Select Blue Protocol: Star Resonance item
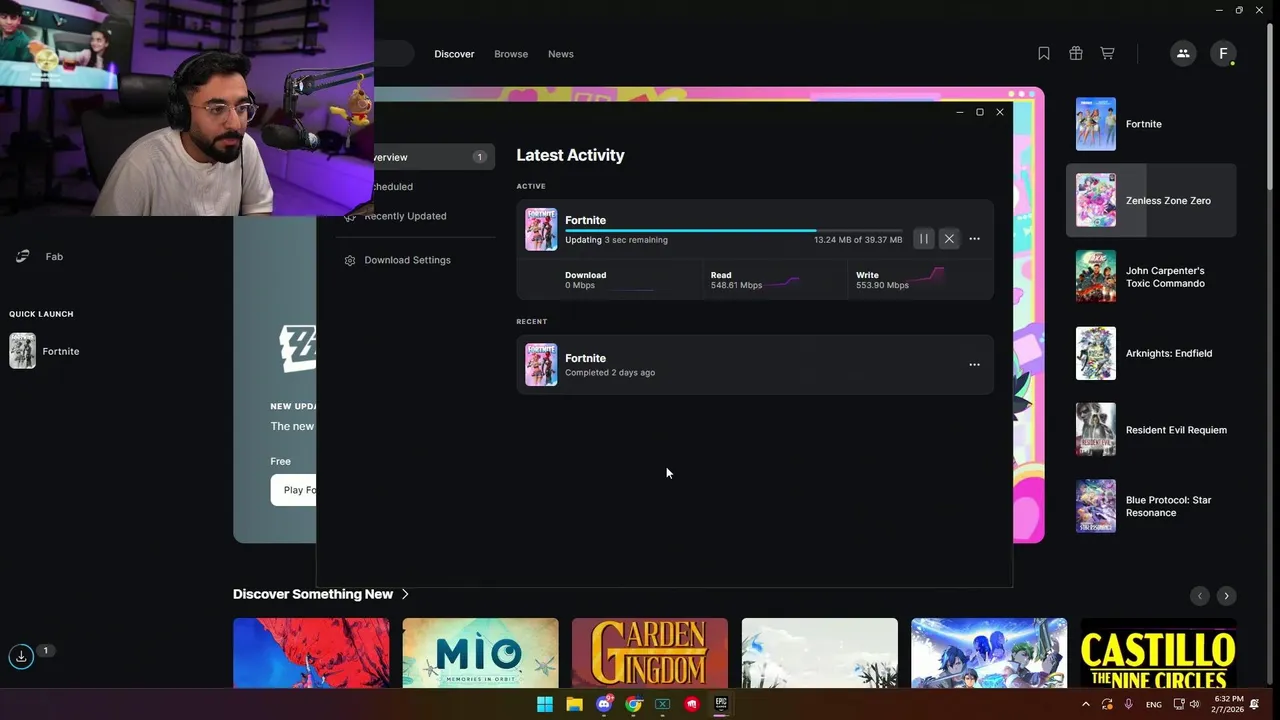Viewport: 1280px width, 720px height. tap(1151, 506)
